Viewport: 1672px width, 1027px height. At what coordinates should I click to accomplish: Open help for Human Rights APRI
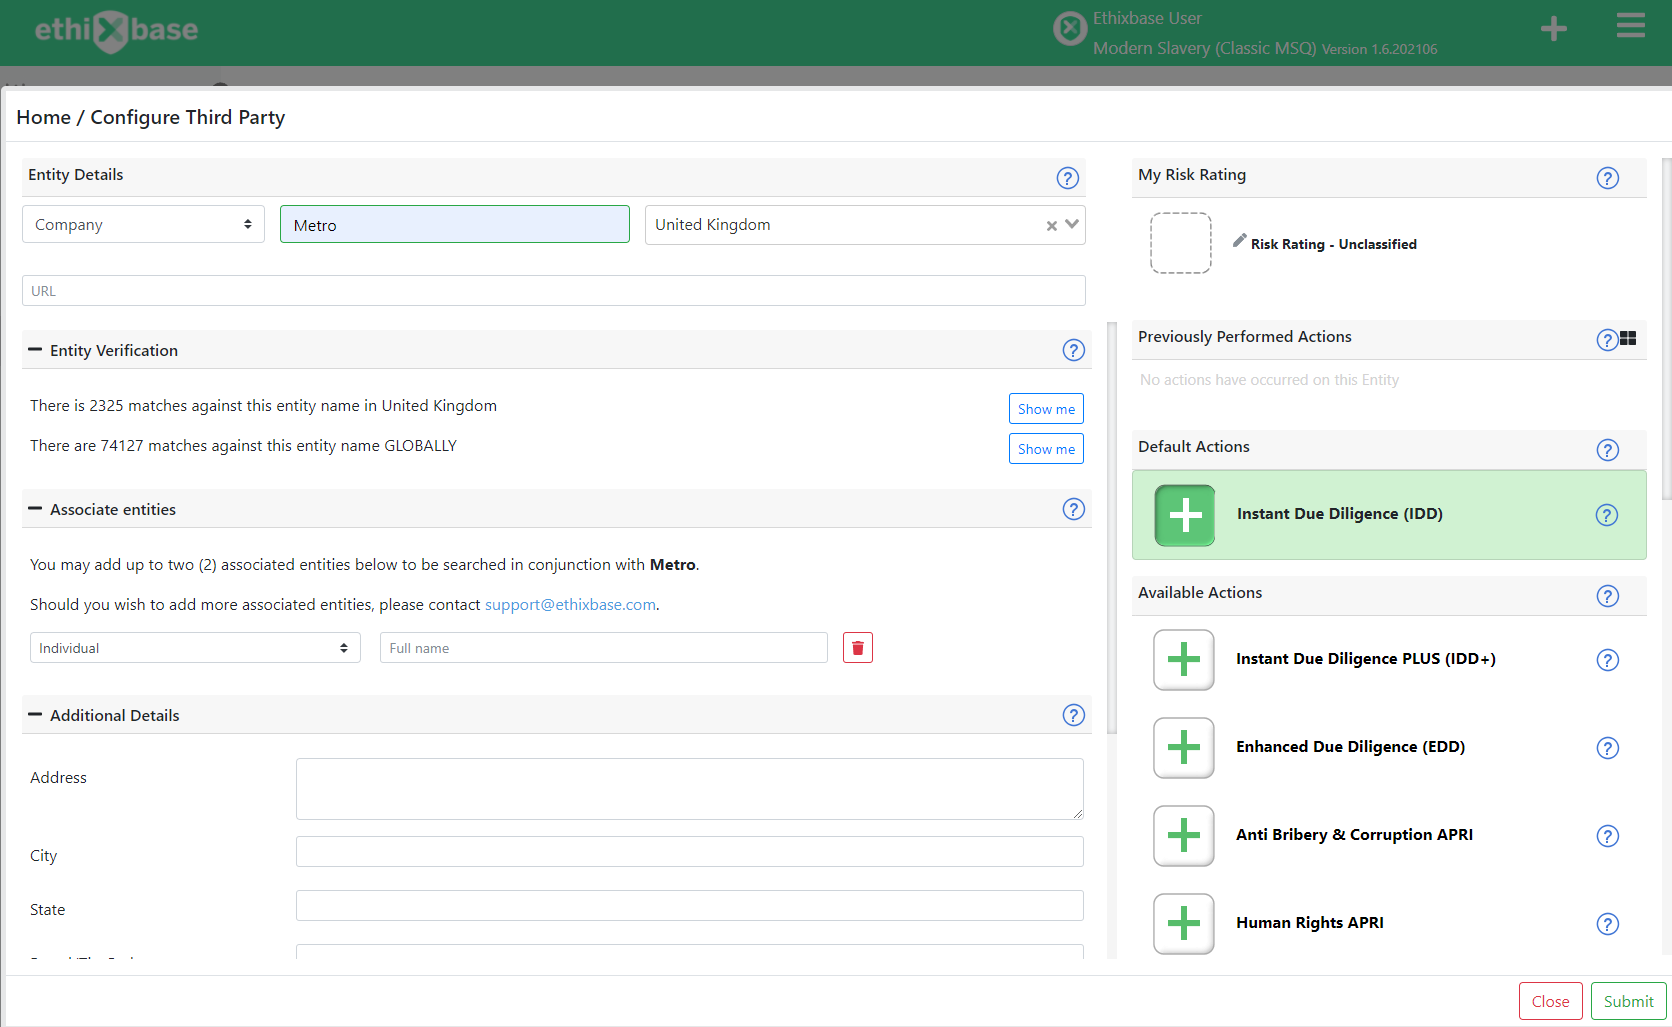(x=1607, y=924)
